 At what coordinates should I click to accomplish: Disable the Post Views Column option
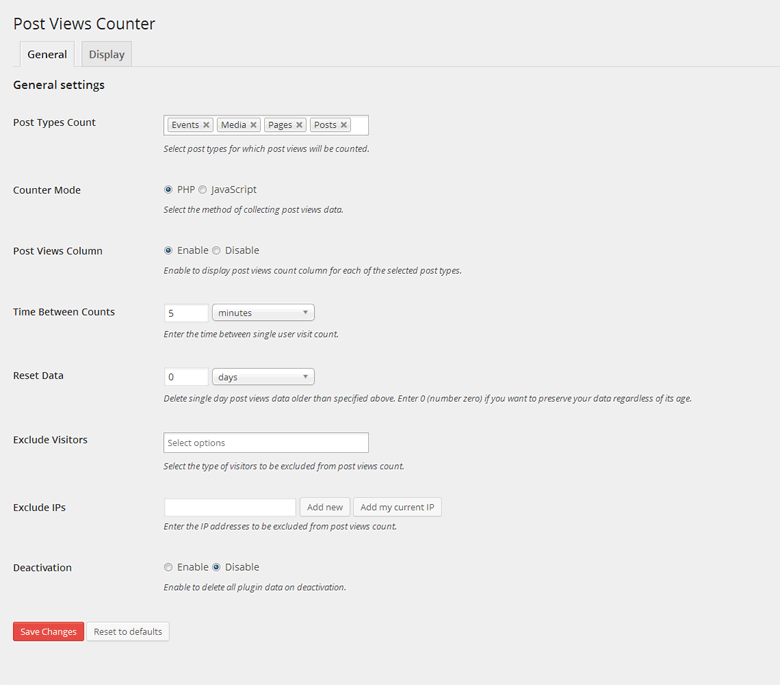click(x=217, y=250)
